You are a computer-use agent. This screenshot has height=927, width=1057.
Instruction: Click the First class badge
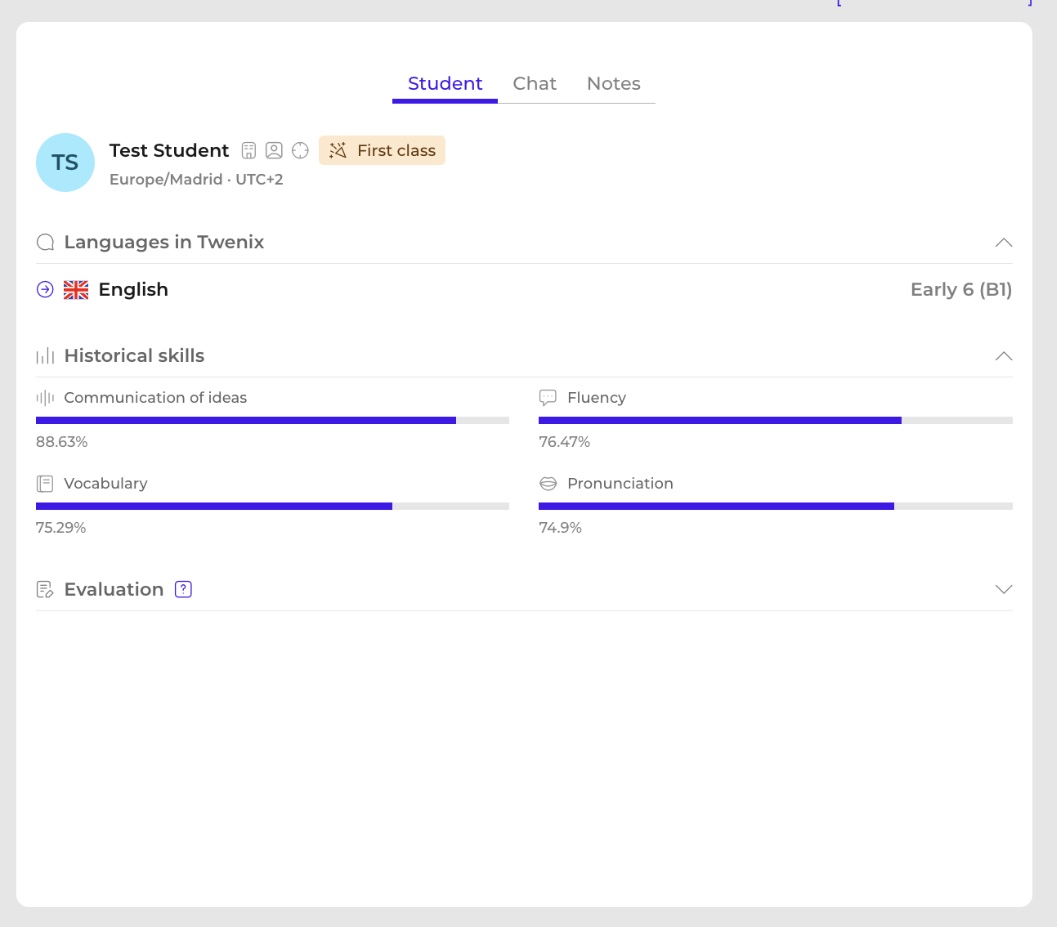[382, 150]
